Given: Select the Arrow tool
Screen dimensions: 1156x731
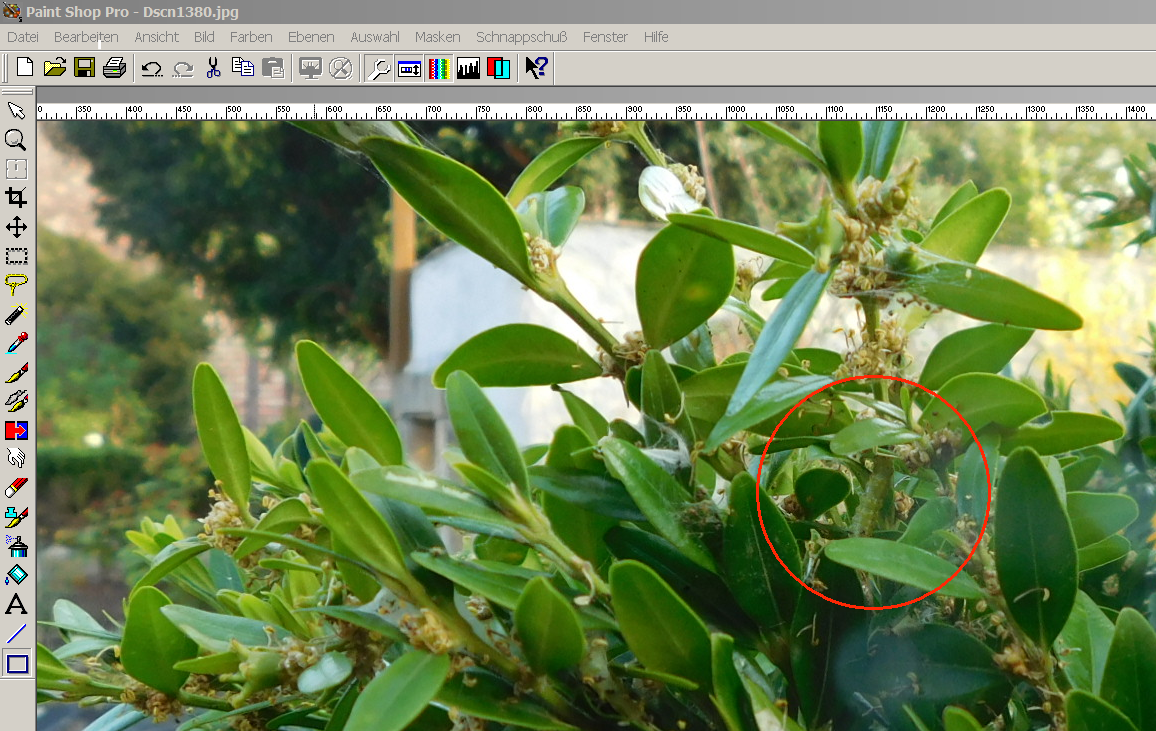Looking at the screenshot, I should (16, 111).
